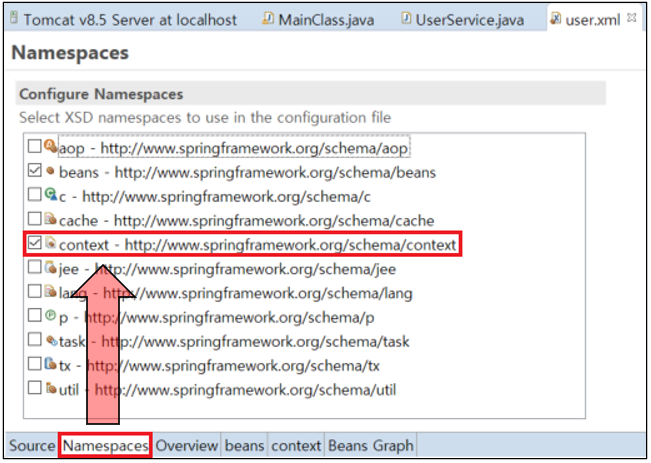The height and width of the screenshot is (463, 651).
Task: Switch to the Namespaces bottom tab
Action: click(x=105, y=446)
